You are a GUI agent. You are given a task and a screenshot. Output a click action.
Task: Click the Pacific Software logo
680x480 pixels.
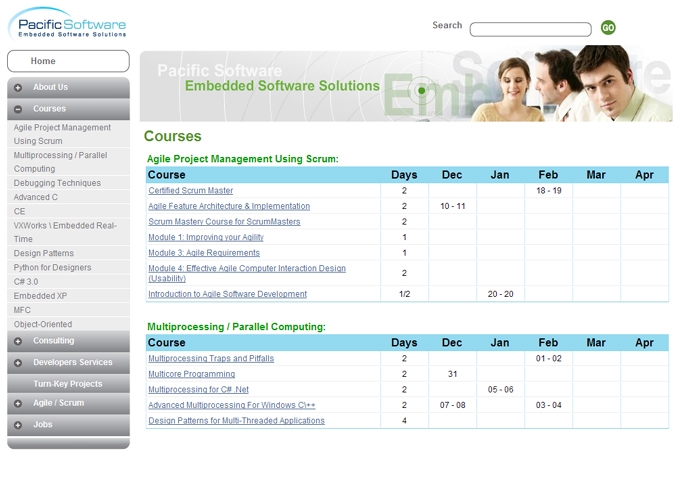pos(68,25)
